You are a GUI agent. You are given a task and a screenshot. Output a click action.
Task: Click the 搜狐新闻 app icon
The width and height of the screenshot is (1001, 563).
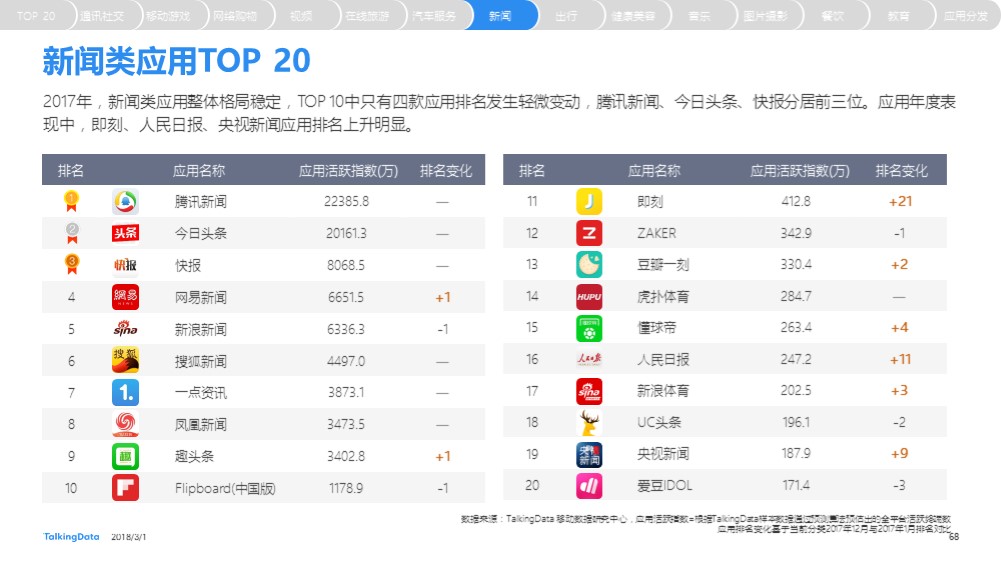pos(125,361)
